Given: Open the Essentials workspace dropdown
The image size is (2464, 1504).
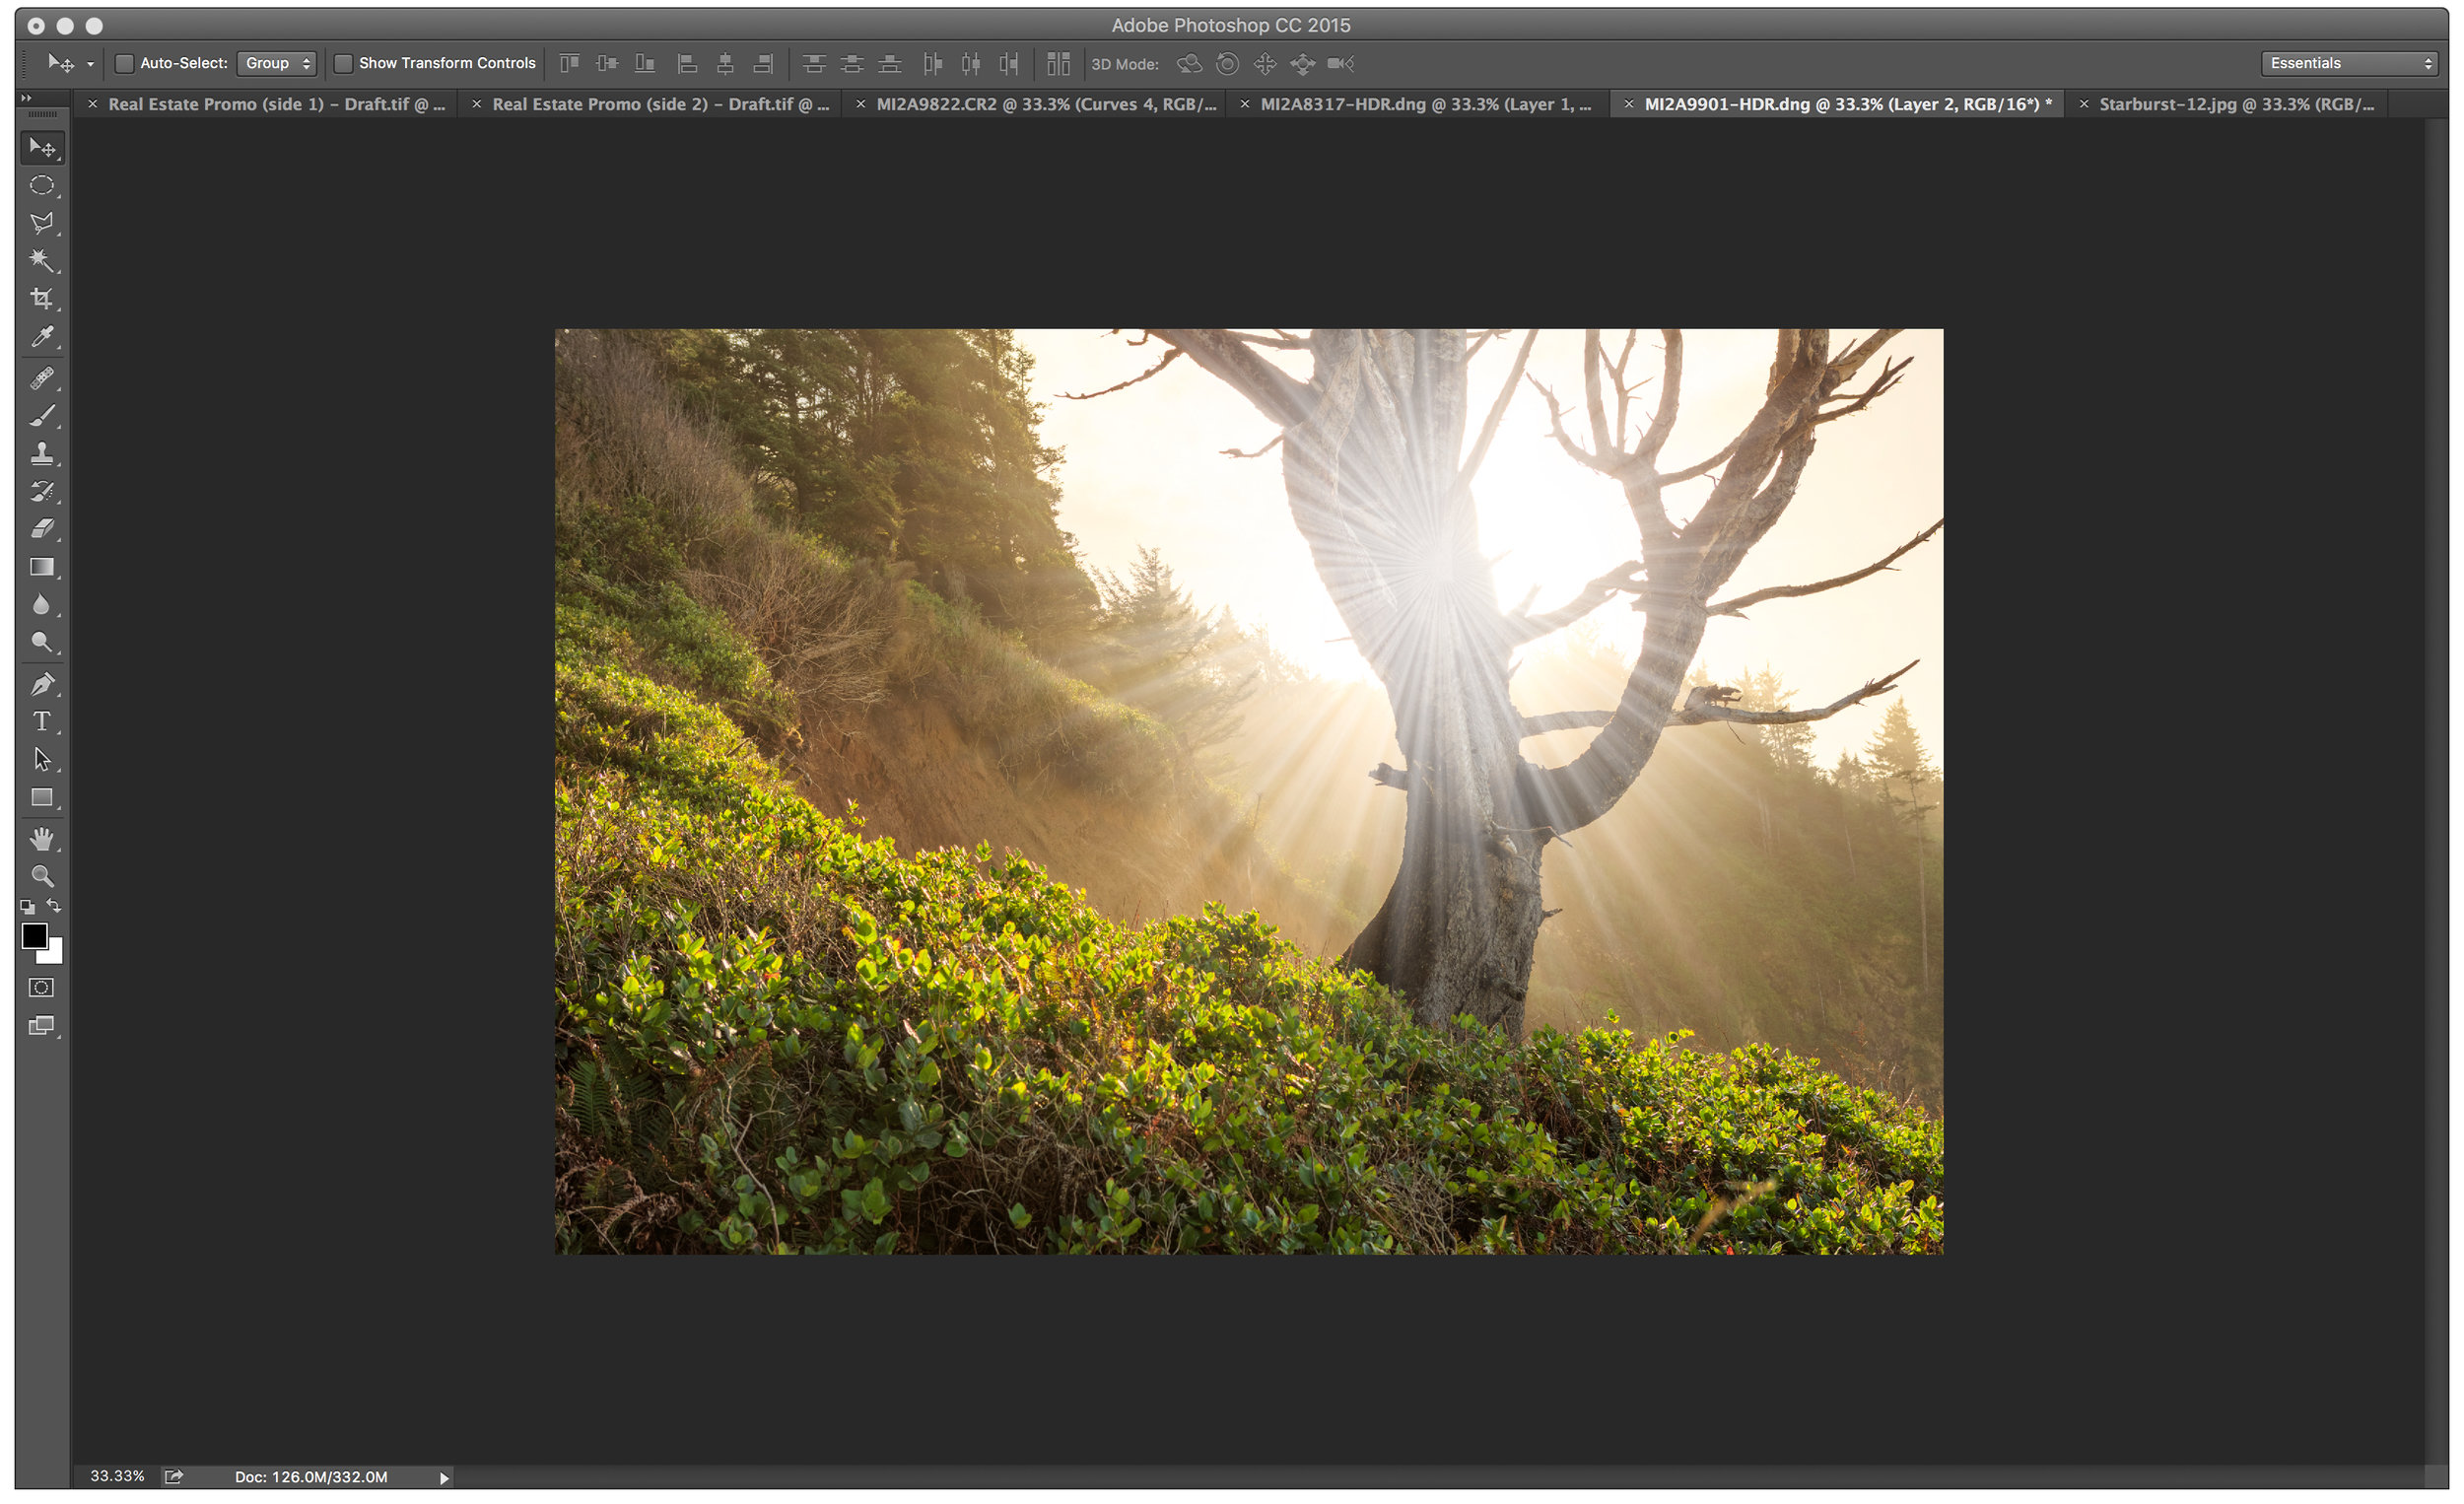Looking at the screenshot, I should [2349, 64].
